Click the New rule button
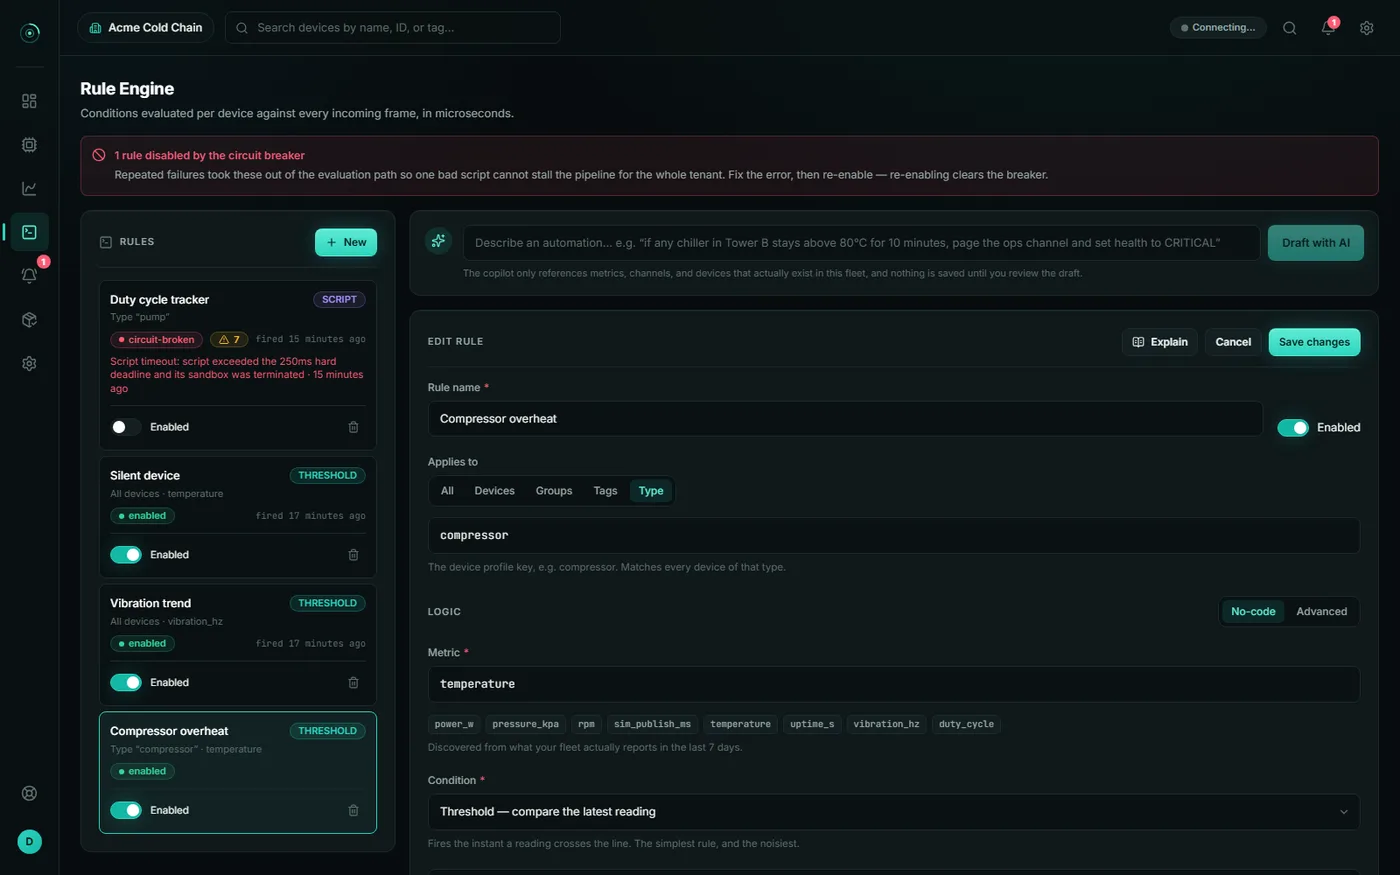Viewport: 1400px width, 875px height. pos(346,242)
